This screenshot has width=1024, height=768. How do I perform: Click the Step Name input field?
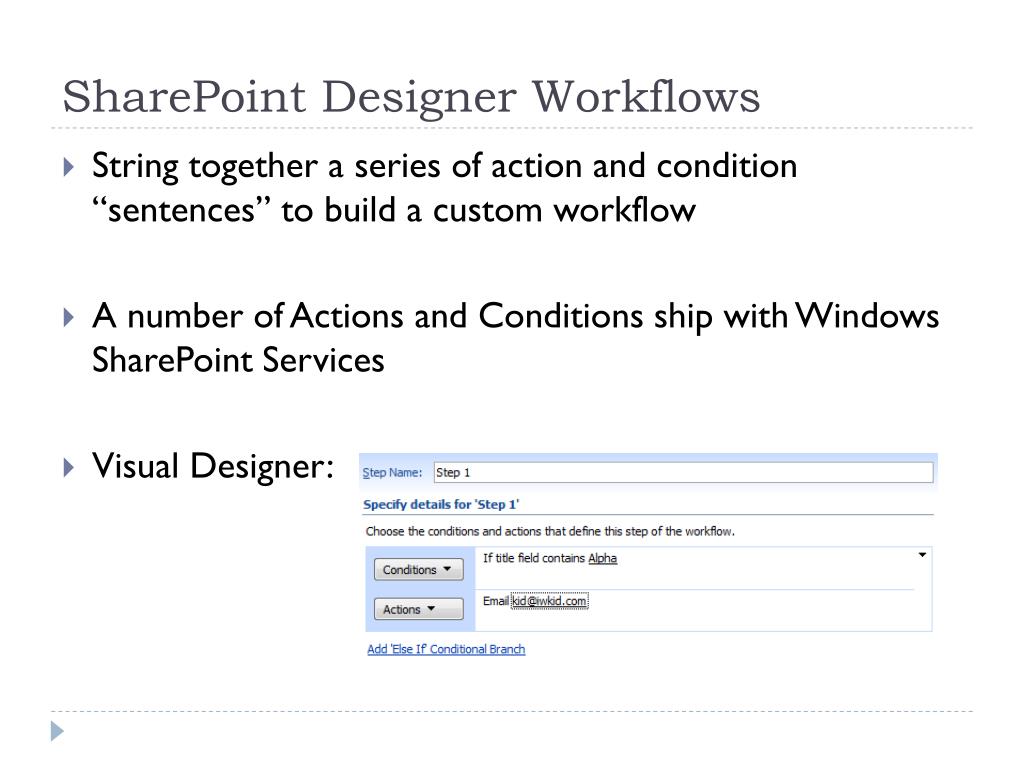coord(683,472)
